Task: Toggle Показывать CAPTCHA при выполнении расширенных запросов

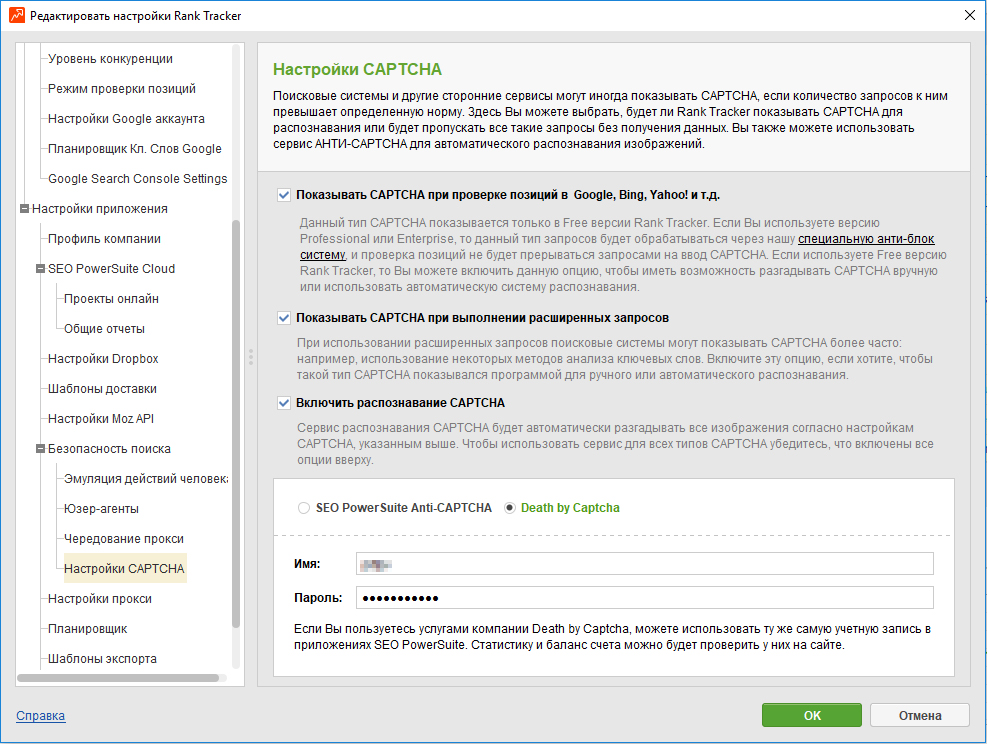Action: [284, 318]
